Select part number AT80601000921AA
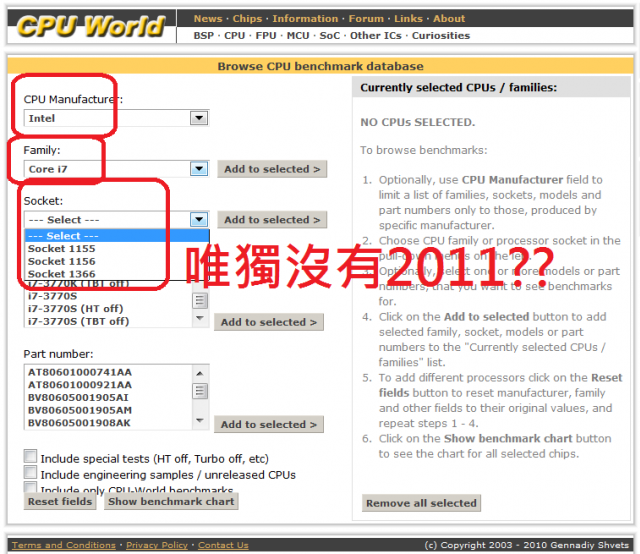The height and width of the screenshot is (554, 640). point(108,385)
